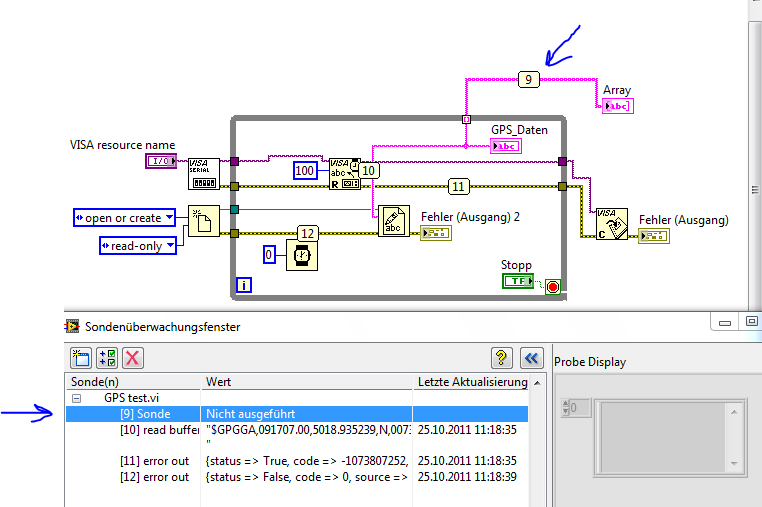Image resolution: width=762 pixels, height=507 pixels.
Task: Click the Stopp boolean terminal
Action: pos(518,281)
